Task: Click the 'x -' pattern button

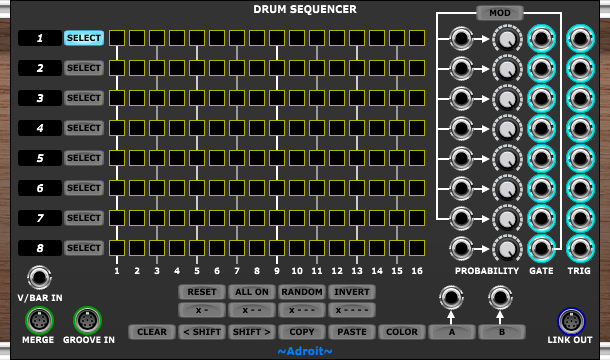Action: point(202,310)
